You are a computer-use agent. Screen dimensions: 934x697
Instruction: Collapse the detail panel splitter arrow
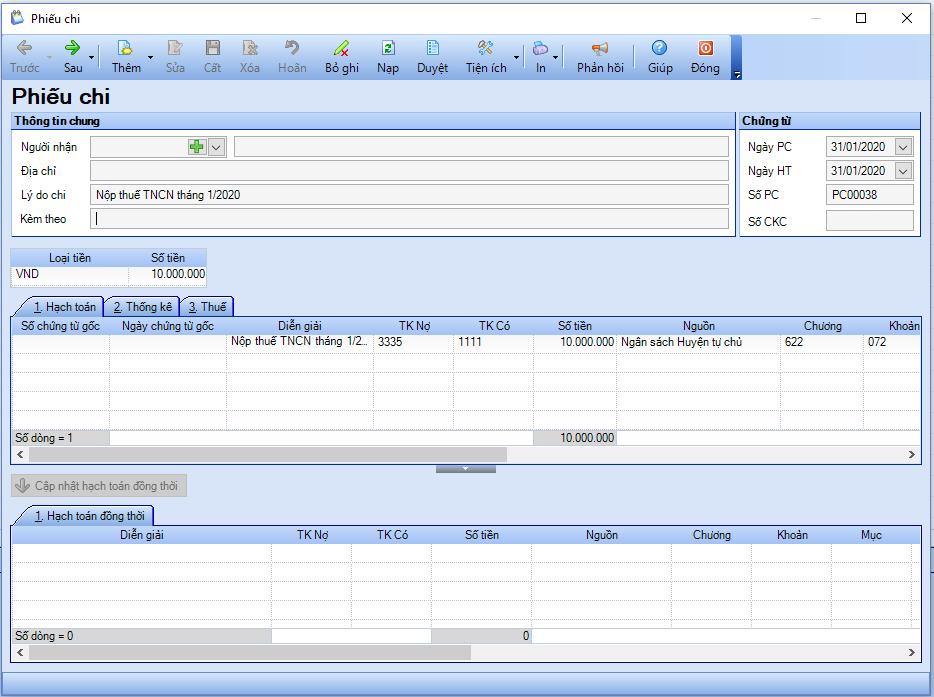[466, 469]
